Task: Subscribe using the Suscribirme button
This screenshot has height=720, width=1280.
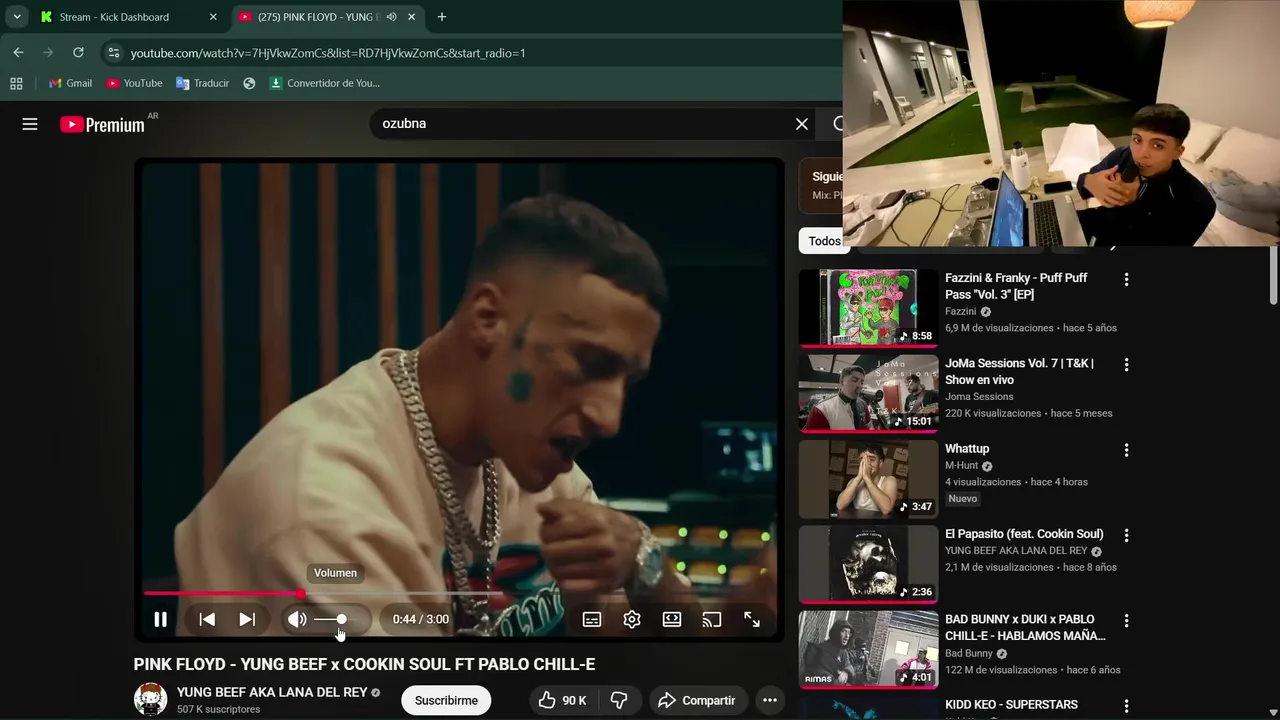Action: [x=446, y=700]
